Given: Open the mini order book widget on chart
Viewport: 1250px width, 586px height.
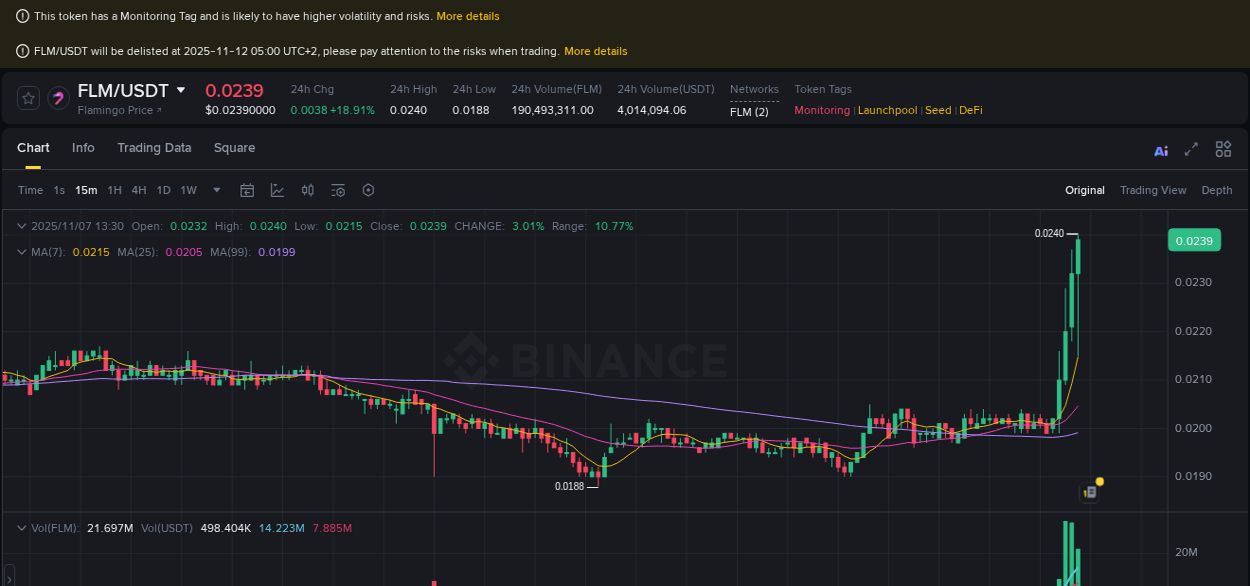Looking at the screenshot, I should 1089,492.
